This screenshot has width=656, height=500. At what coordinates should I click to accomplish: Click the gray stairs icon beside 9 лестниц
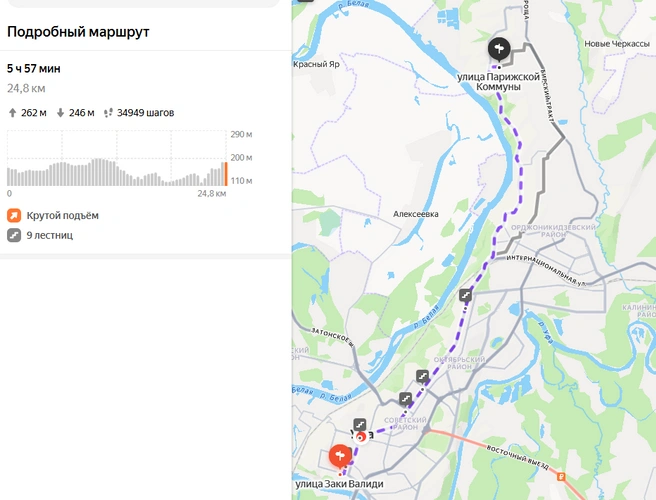(14, 235)
